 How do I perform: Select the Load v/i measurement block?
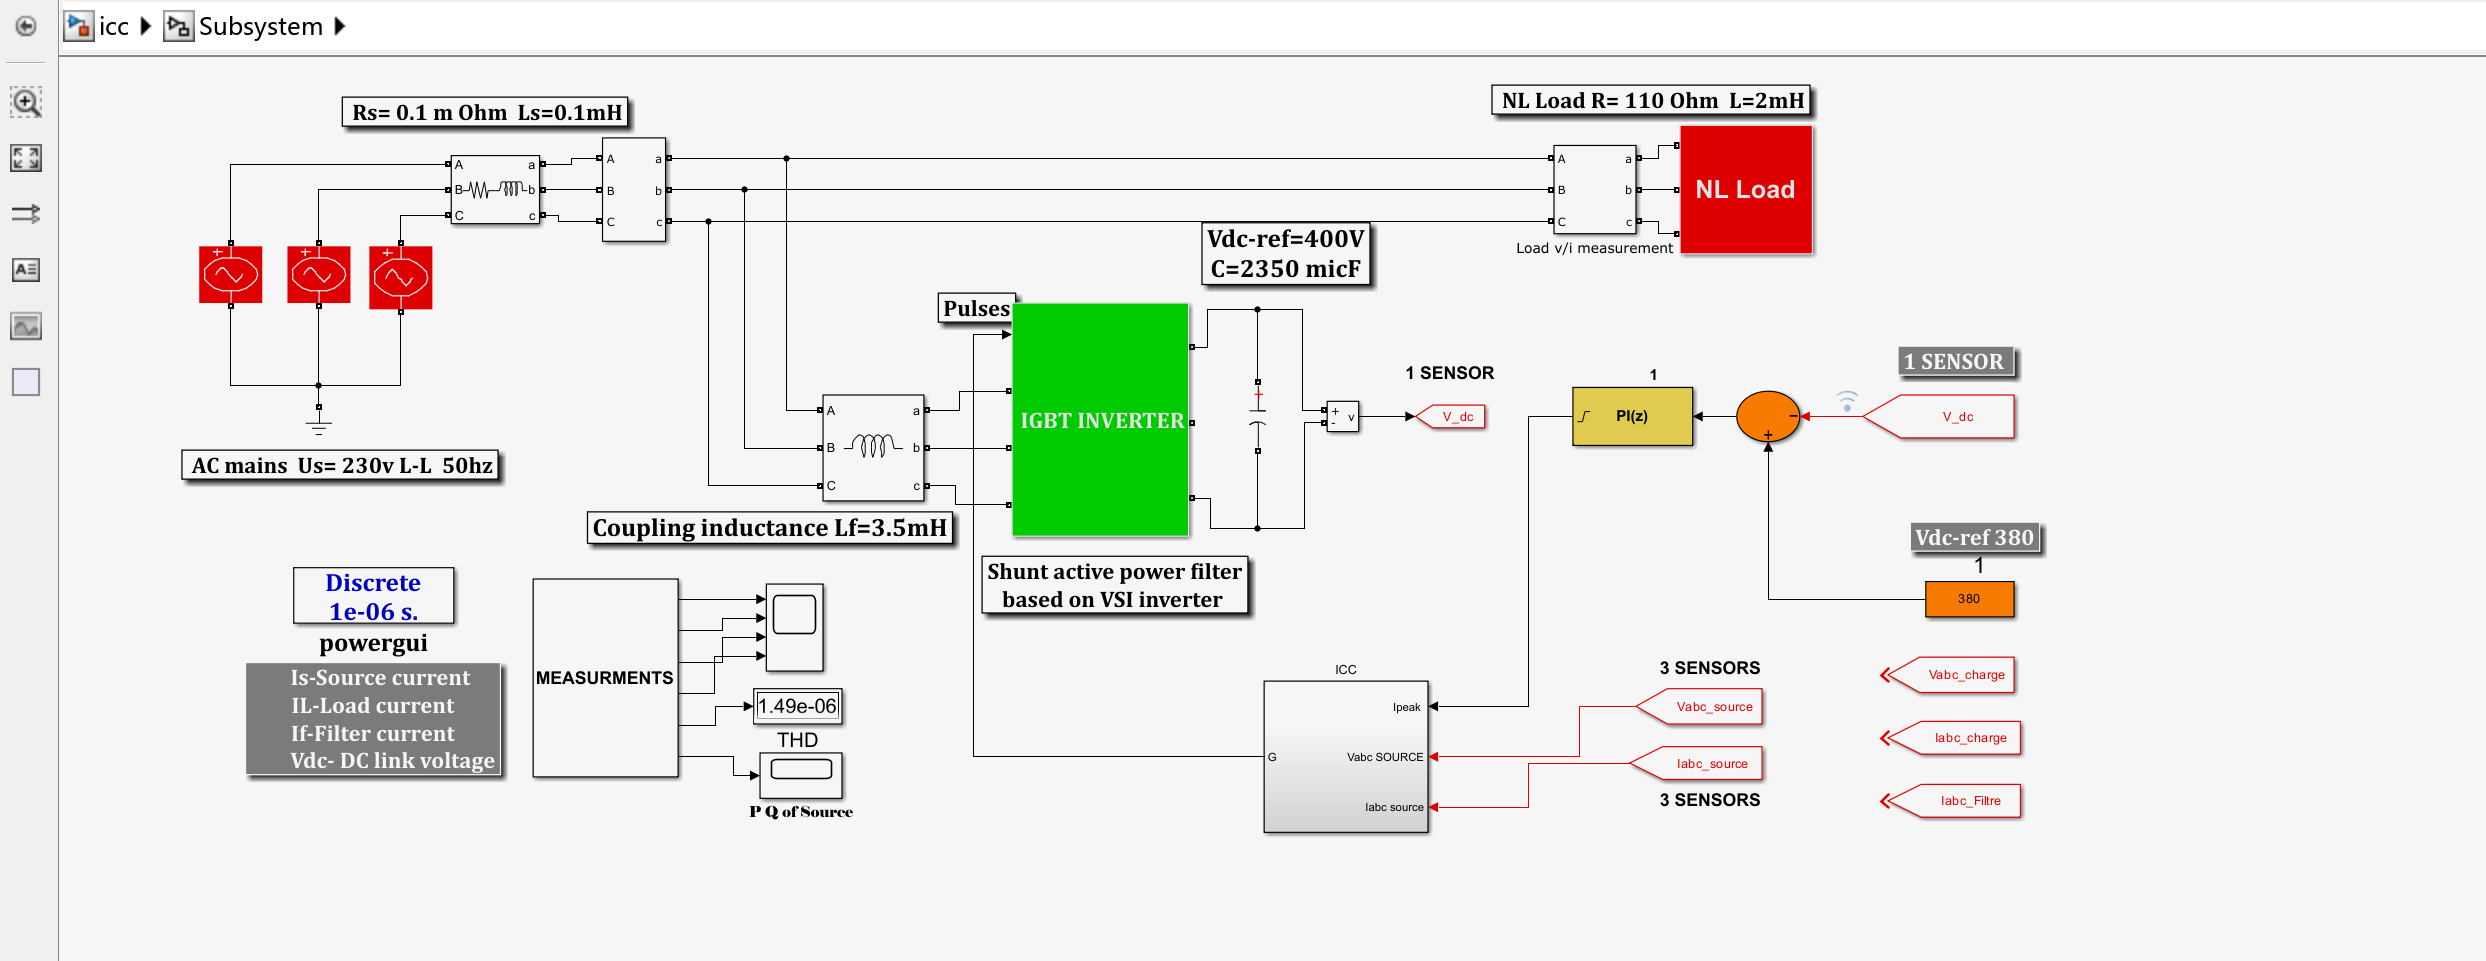1594,190
